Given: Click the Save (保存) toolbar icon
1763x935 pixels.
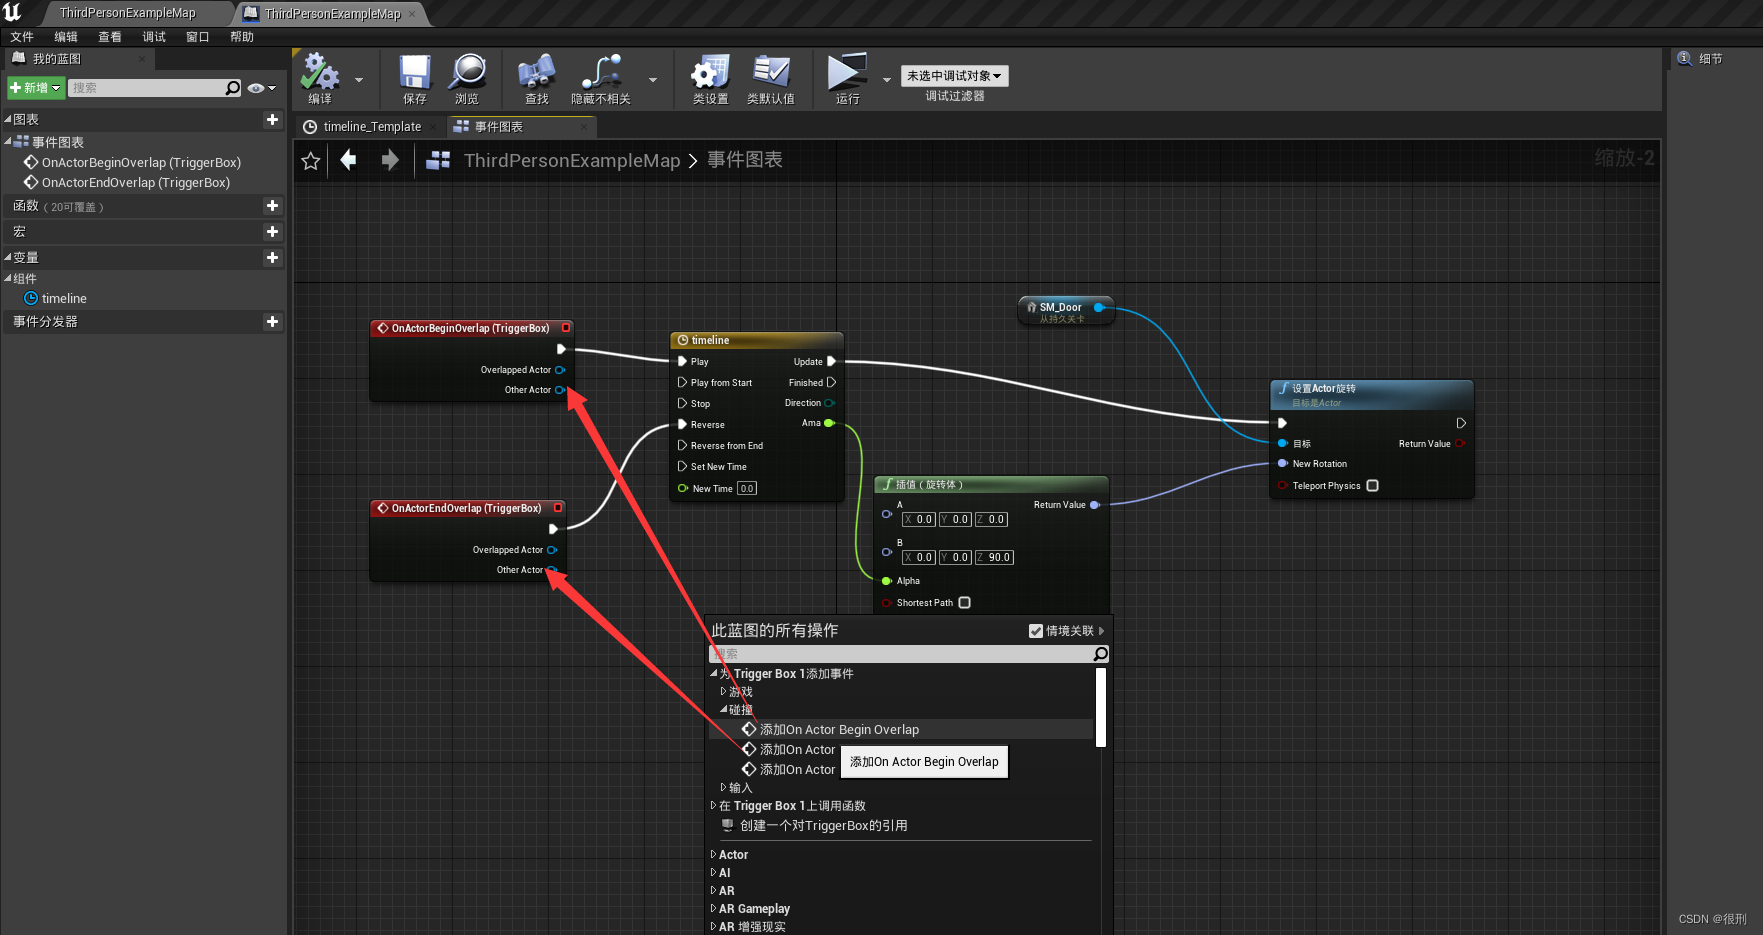Looking at the screenshot, I should click(x=414, y=72).
